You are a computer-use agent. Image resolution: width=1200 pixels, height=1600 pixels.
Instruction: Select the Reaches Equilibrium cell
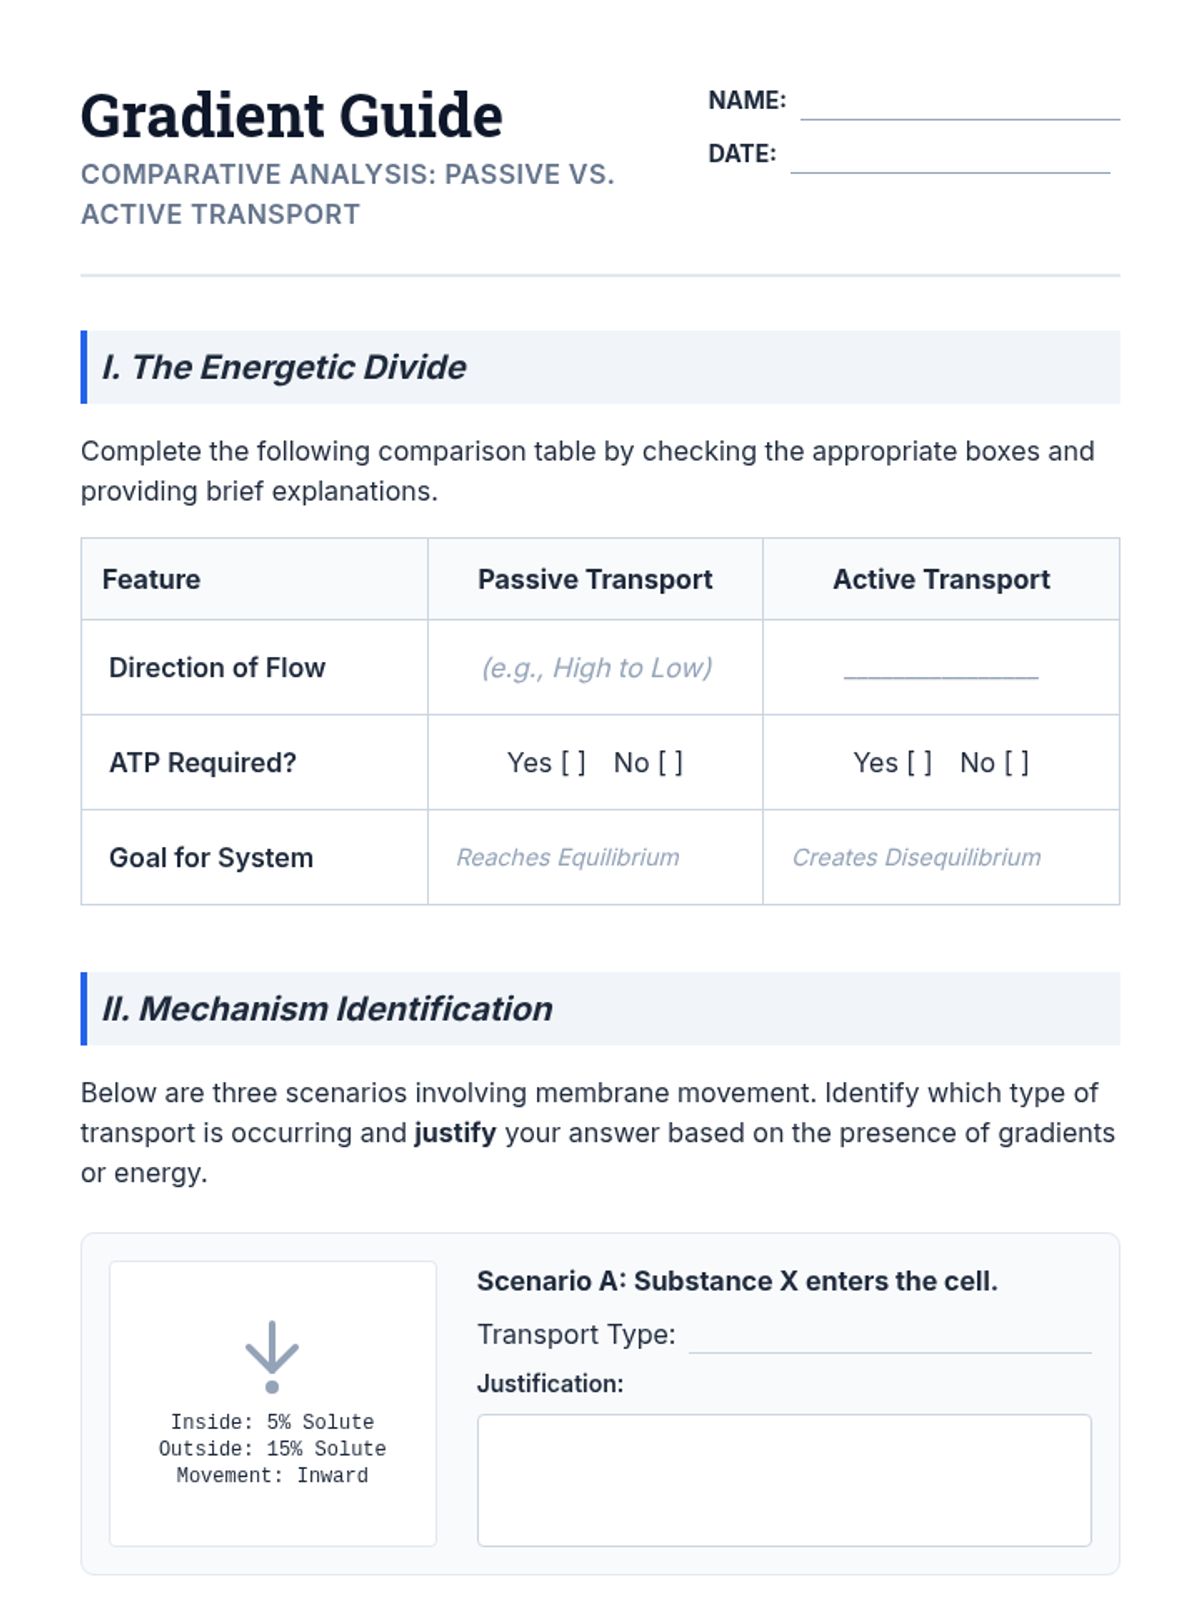coord(568,858)
